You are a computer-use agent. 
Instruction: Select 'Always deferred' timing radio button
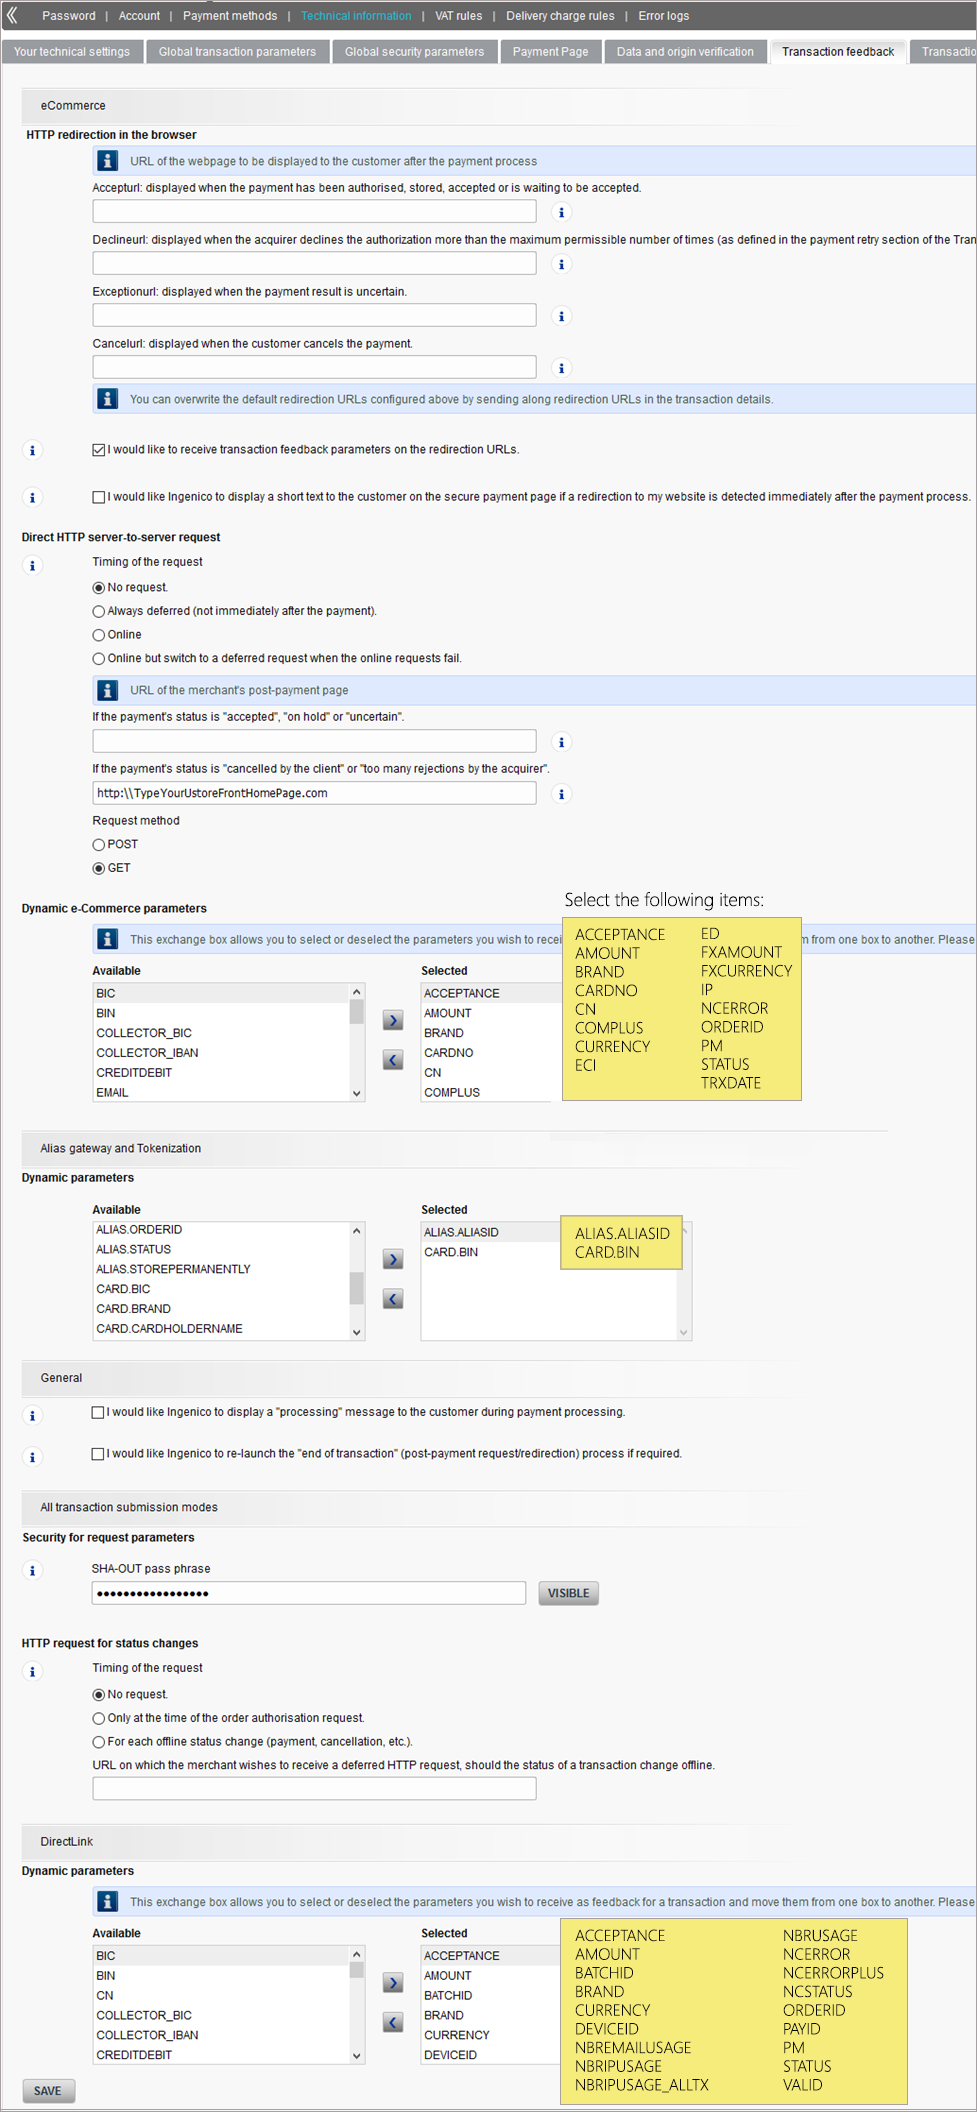pos(98,611)
